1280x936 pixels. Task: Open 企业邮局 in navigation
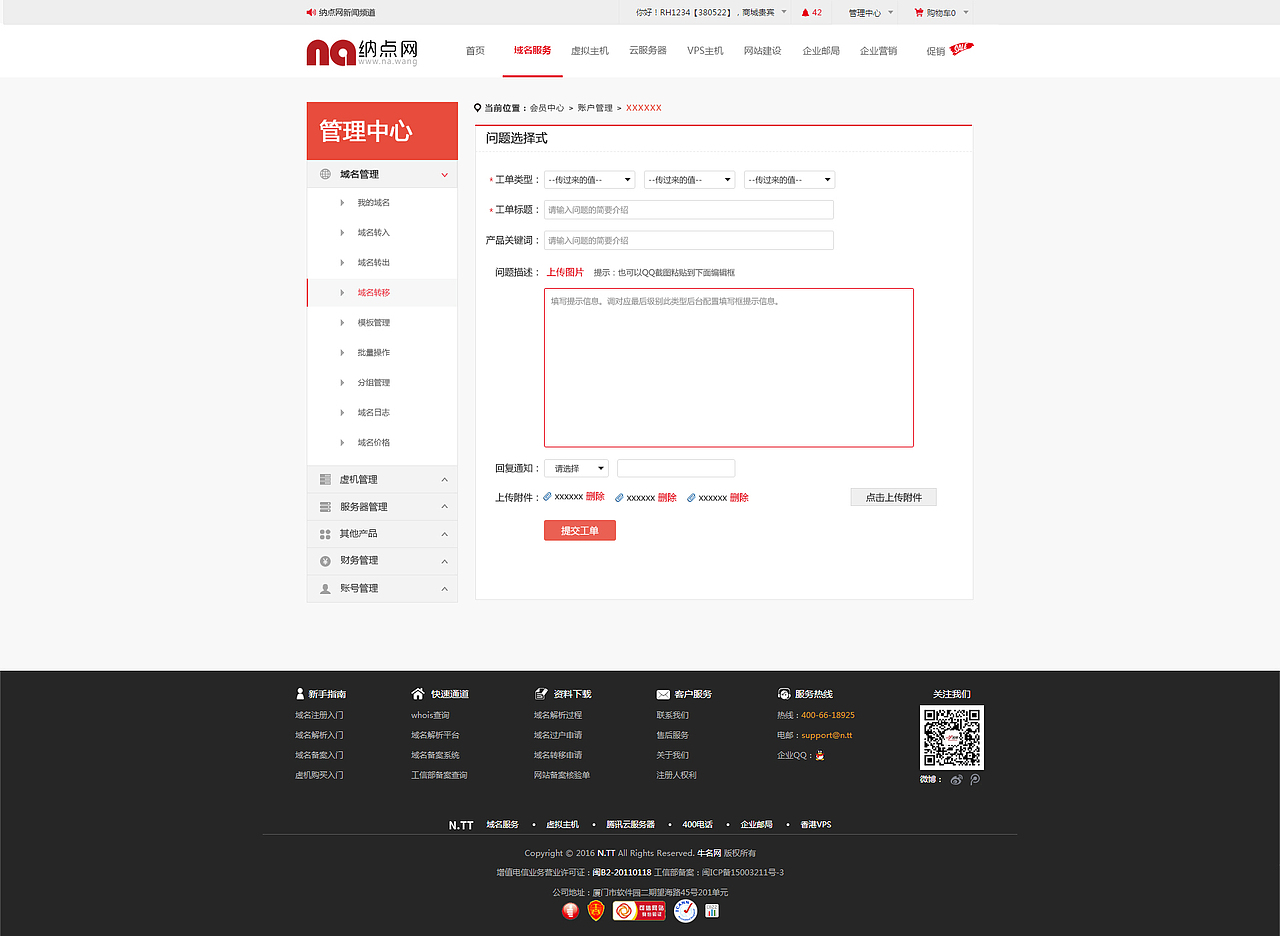click(821, 51)
